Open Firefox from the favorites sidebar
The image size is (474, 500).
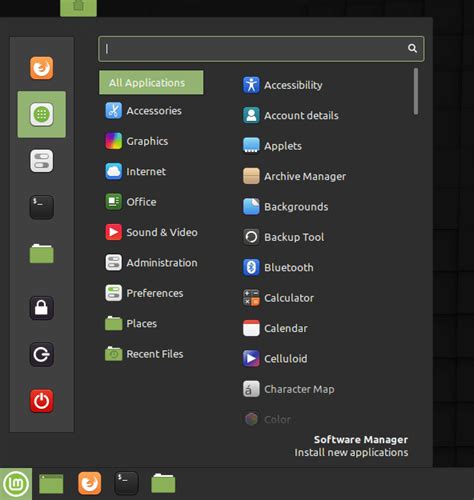pos(41,68)
